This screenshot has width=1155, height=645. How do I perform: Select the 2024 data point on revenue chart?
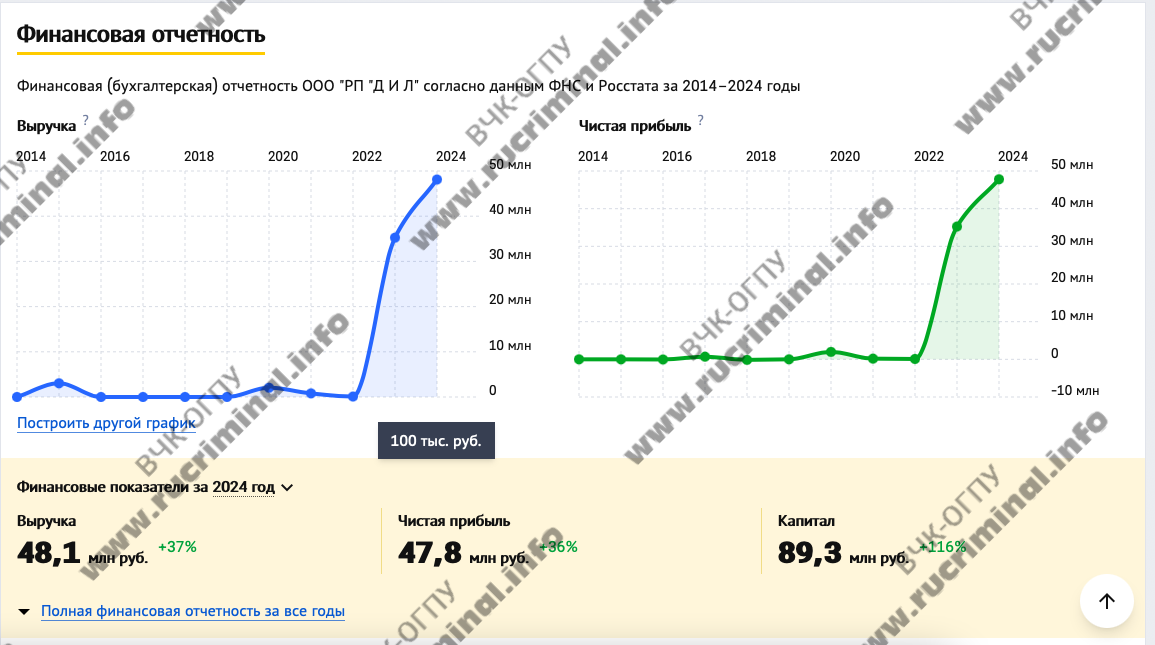click(x=437, y=180)
